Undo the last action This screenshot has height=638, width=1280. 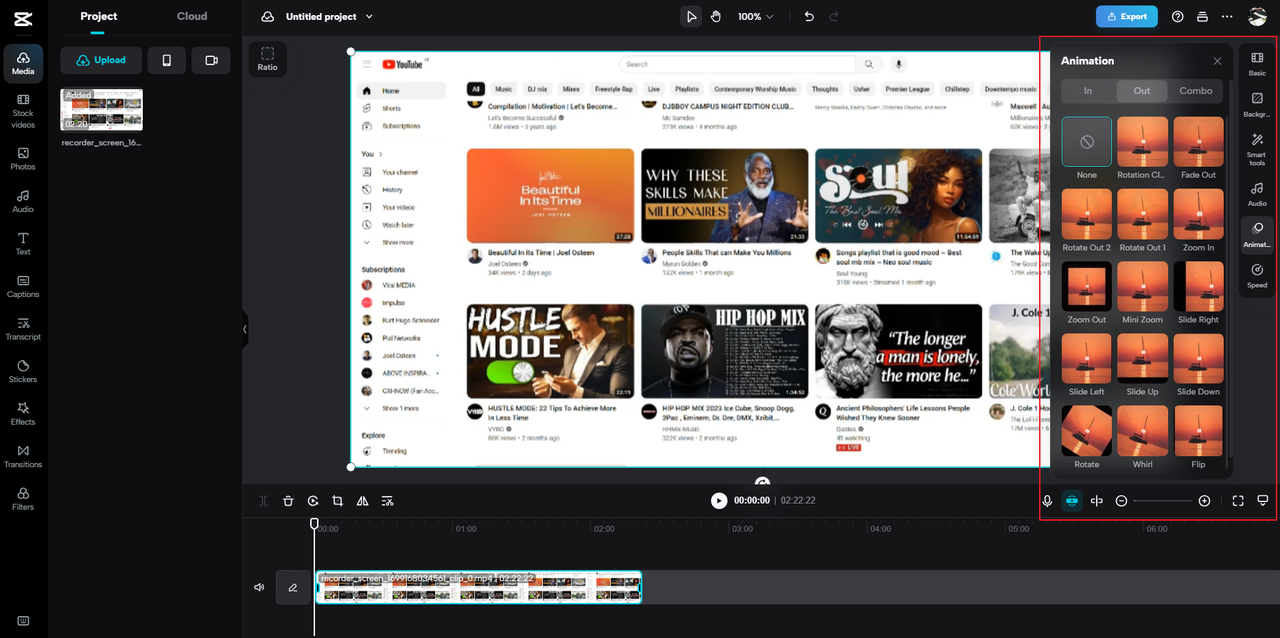pyautogui.click(x=808, y=16)
